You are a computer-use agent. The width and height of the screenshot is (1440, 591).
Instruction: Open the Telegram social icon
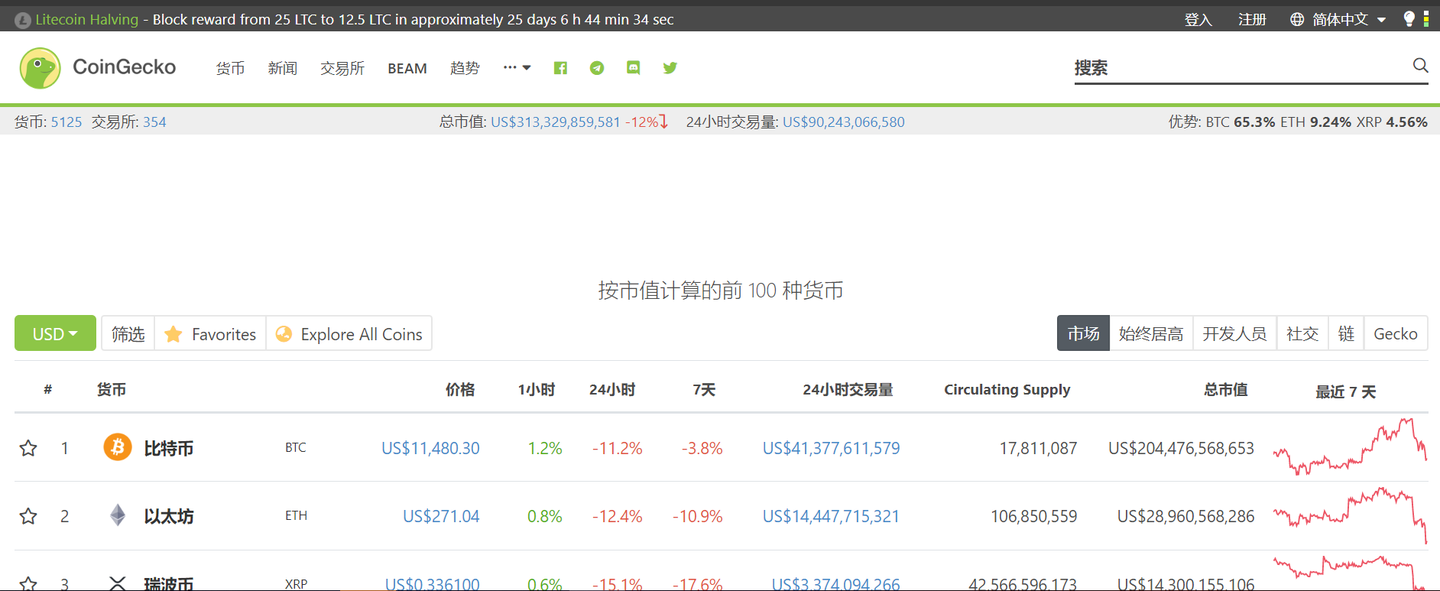(597, 68)
